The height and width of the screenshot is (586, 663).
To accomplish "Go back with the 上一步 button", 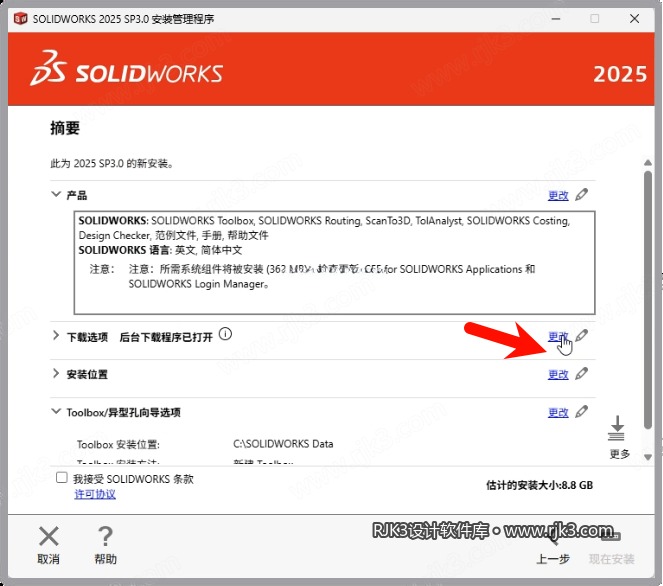I will [553, 548].
